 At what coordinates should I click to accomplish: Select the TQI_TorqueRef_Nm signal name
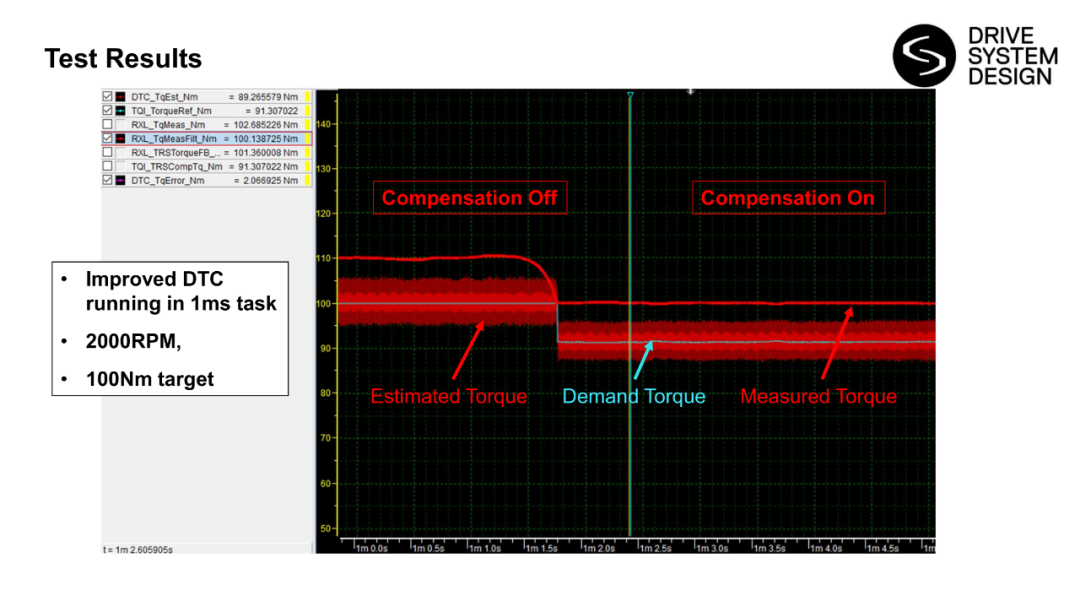[171, 111]
